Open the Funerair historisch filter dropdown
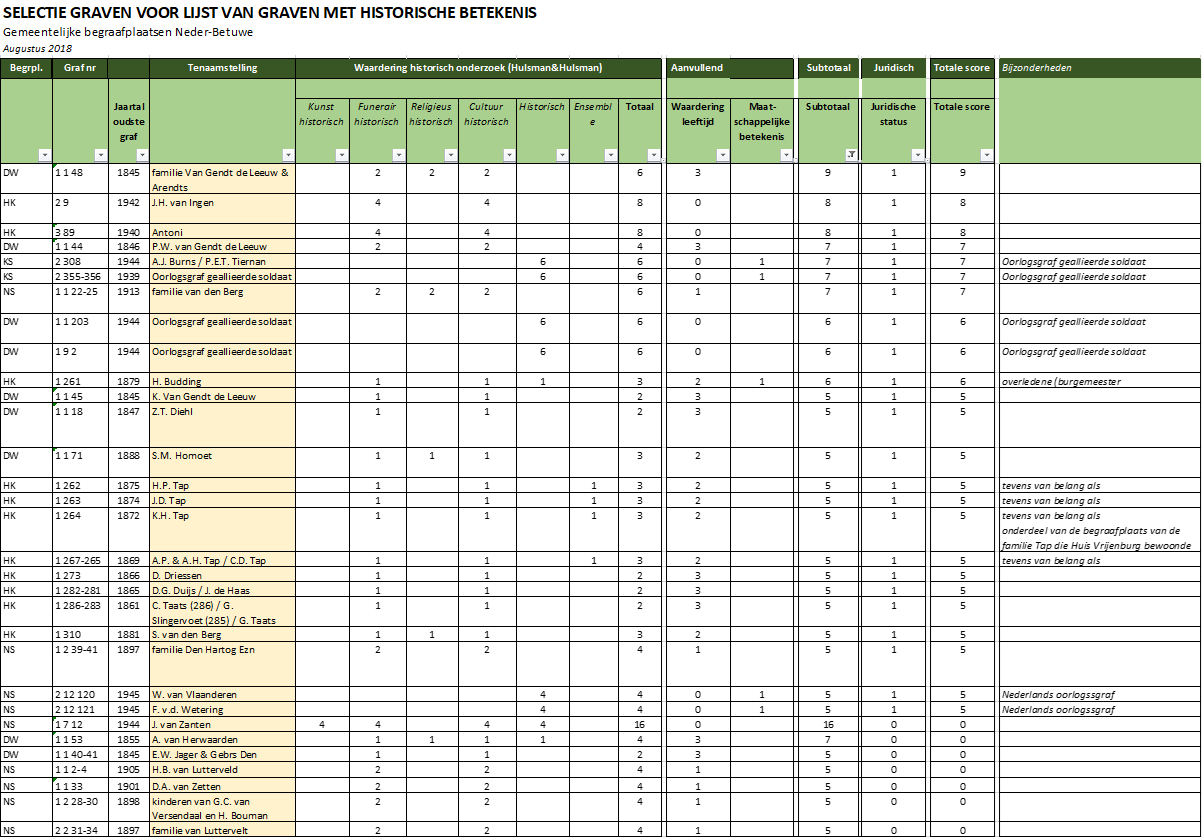The height and width of the screenshot is (838, 1202). (x=398, y=155)
